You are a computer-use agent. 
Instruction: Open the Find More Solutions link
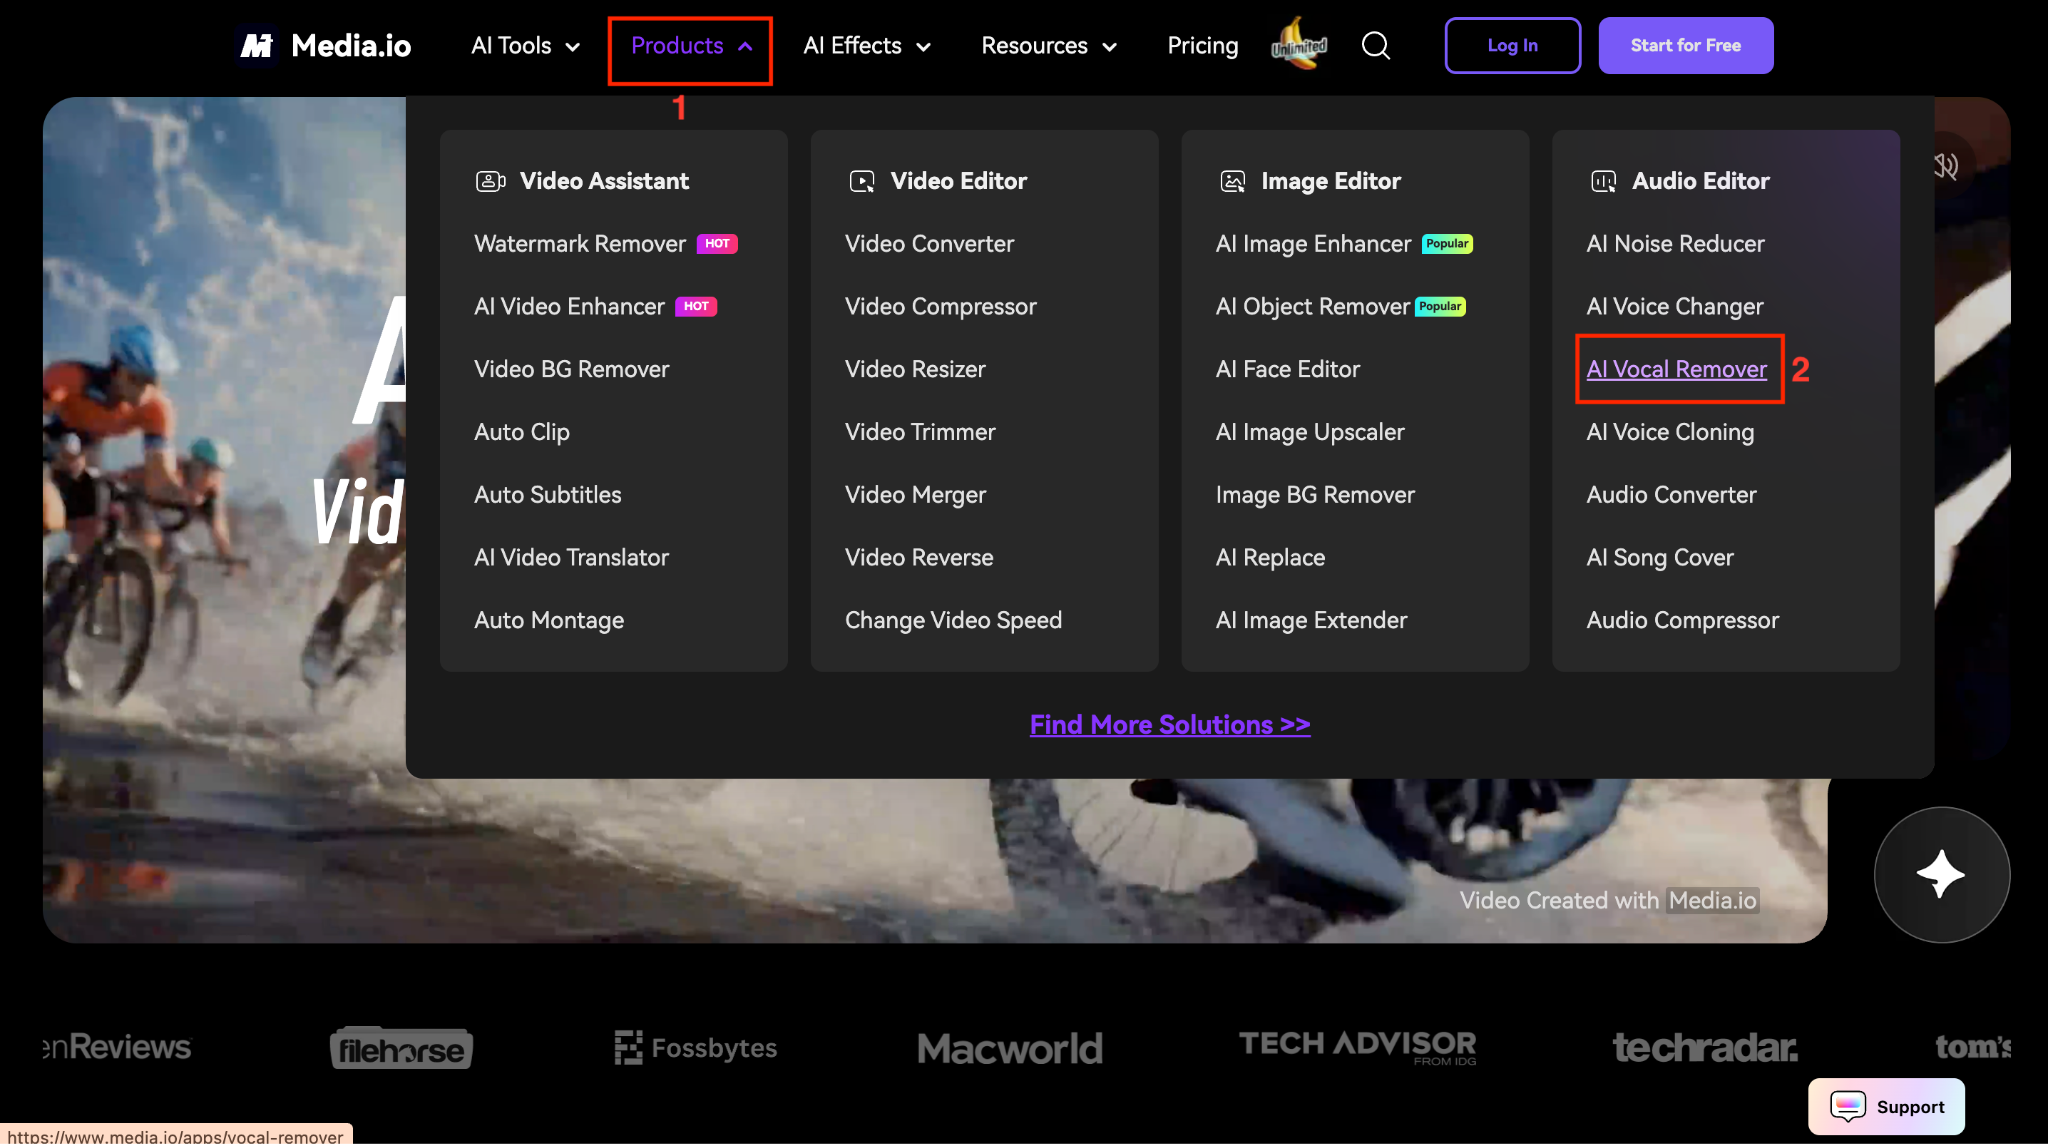pos(1169,724)
